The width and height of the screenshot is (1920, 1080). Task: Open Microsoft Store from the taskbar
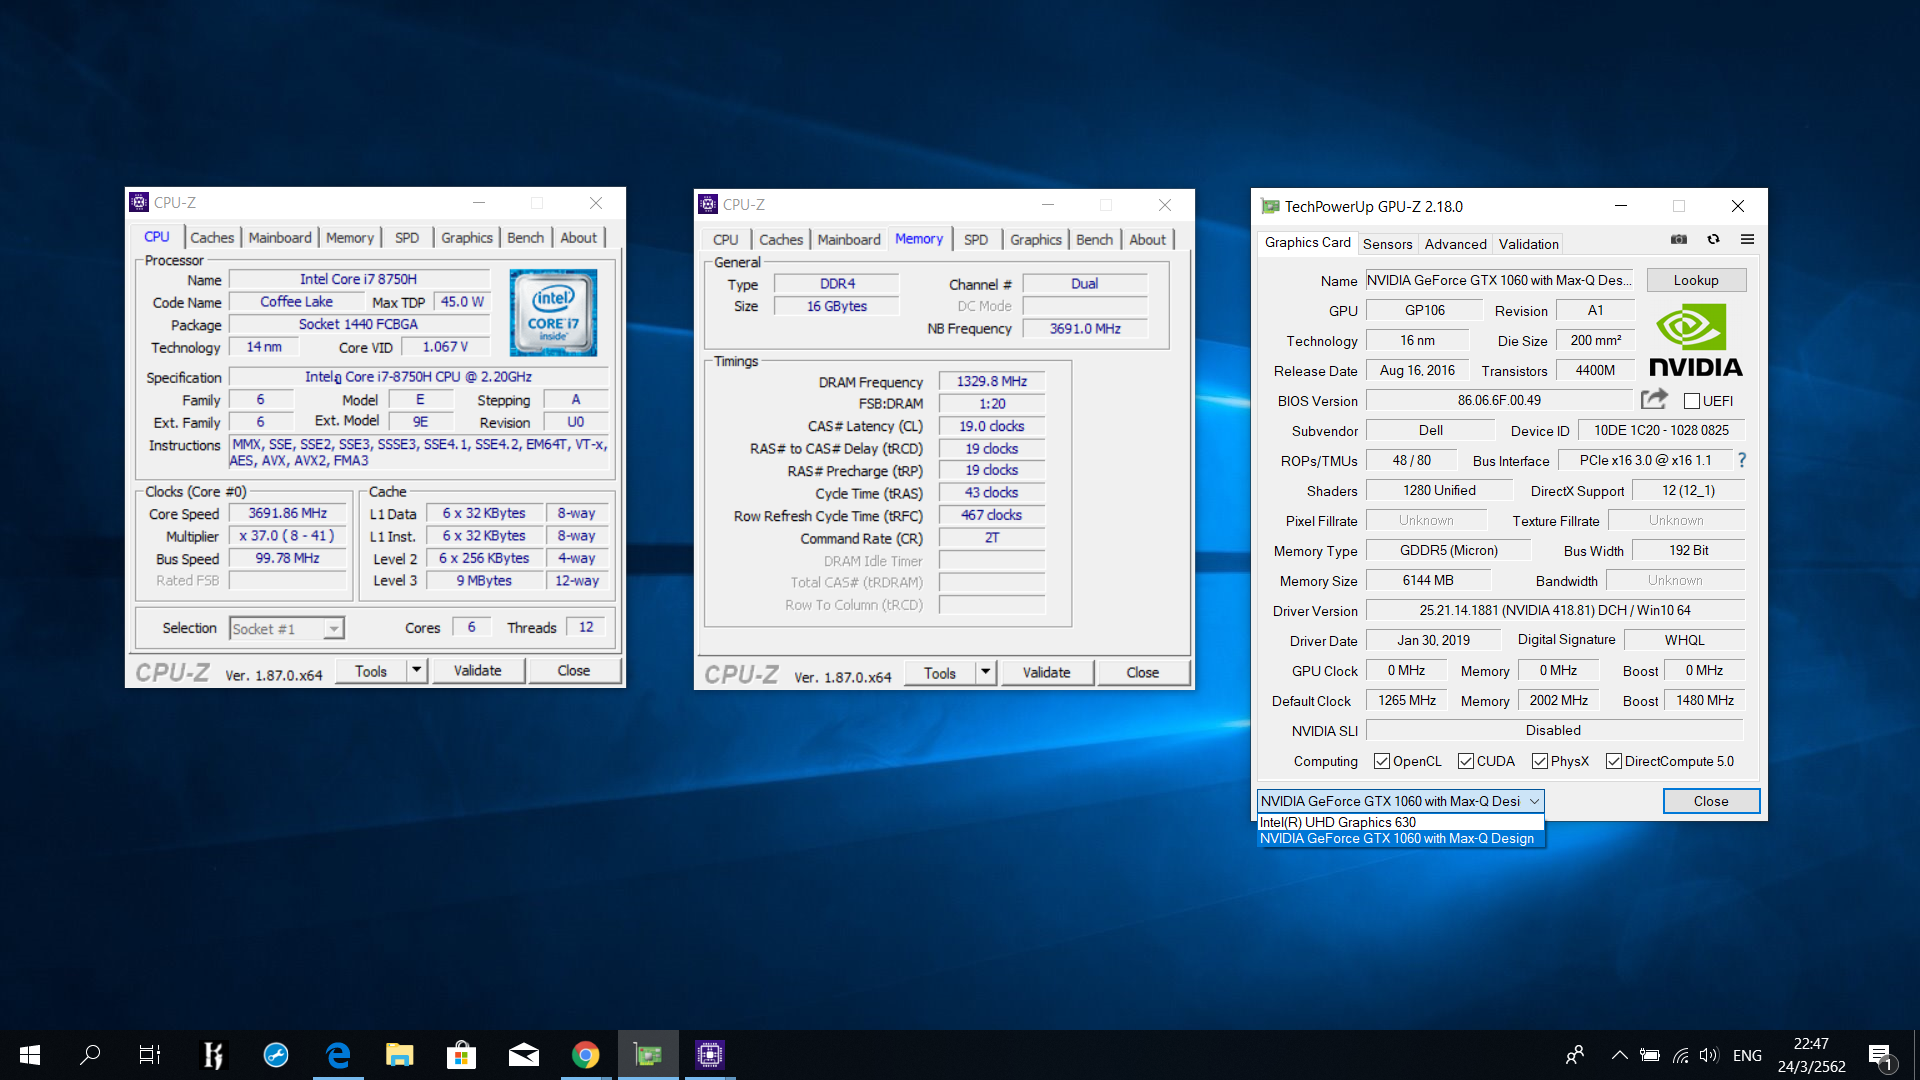click(x=461, y=1054)
